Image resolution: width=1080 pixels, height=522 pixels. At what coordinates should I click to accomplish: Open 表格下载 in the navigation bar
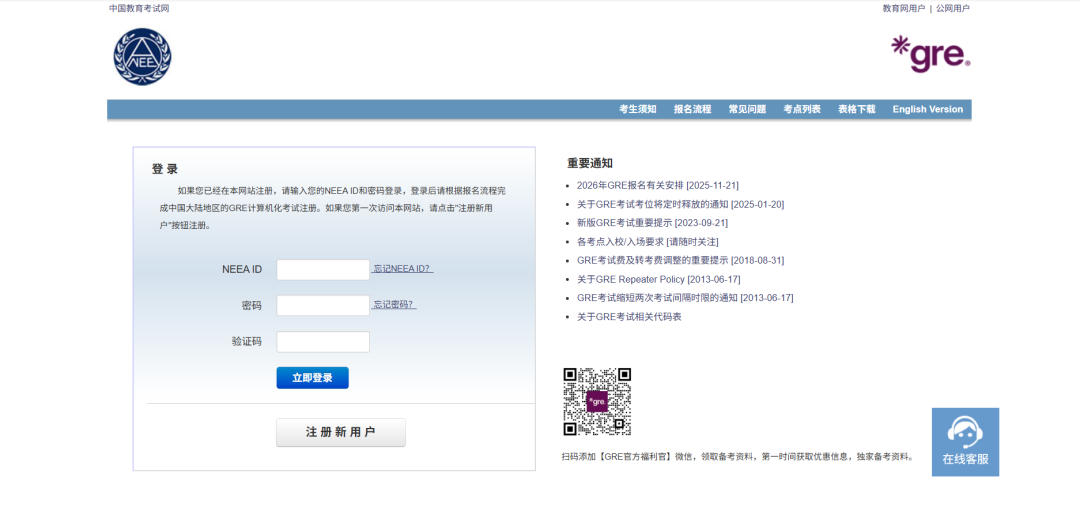click(x=857, y=109)
